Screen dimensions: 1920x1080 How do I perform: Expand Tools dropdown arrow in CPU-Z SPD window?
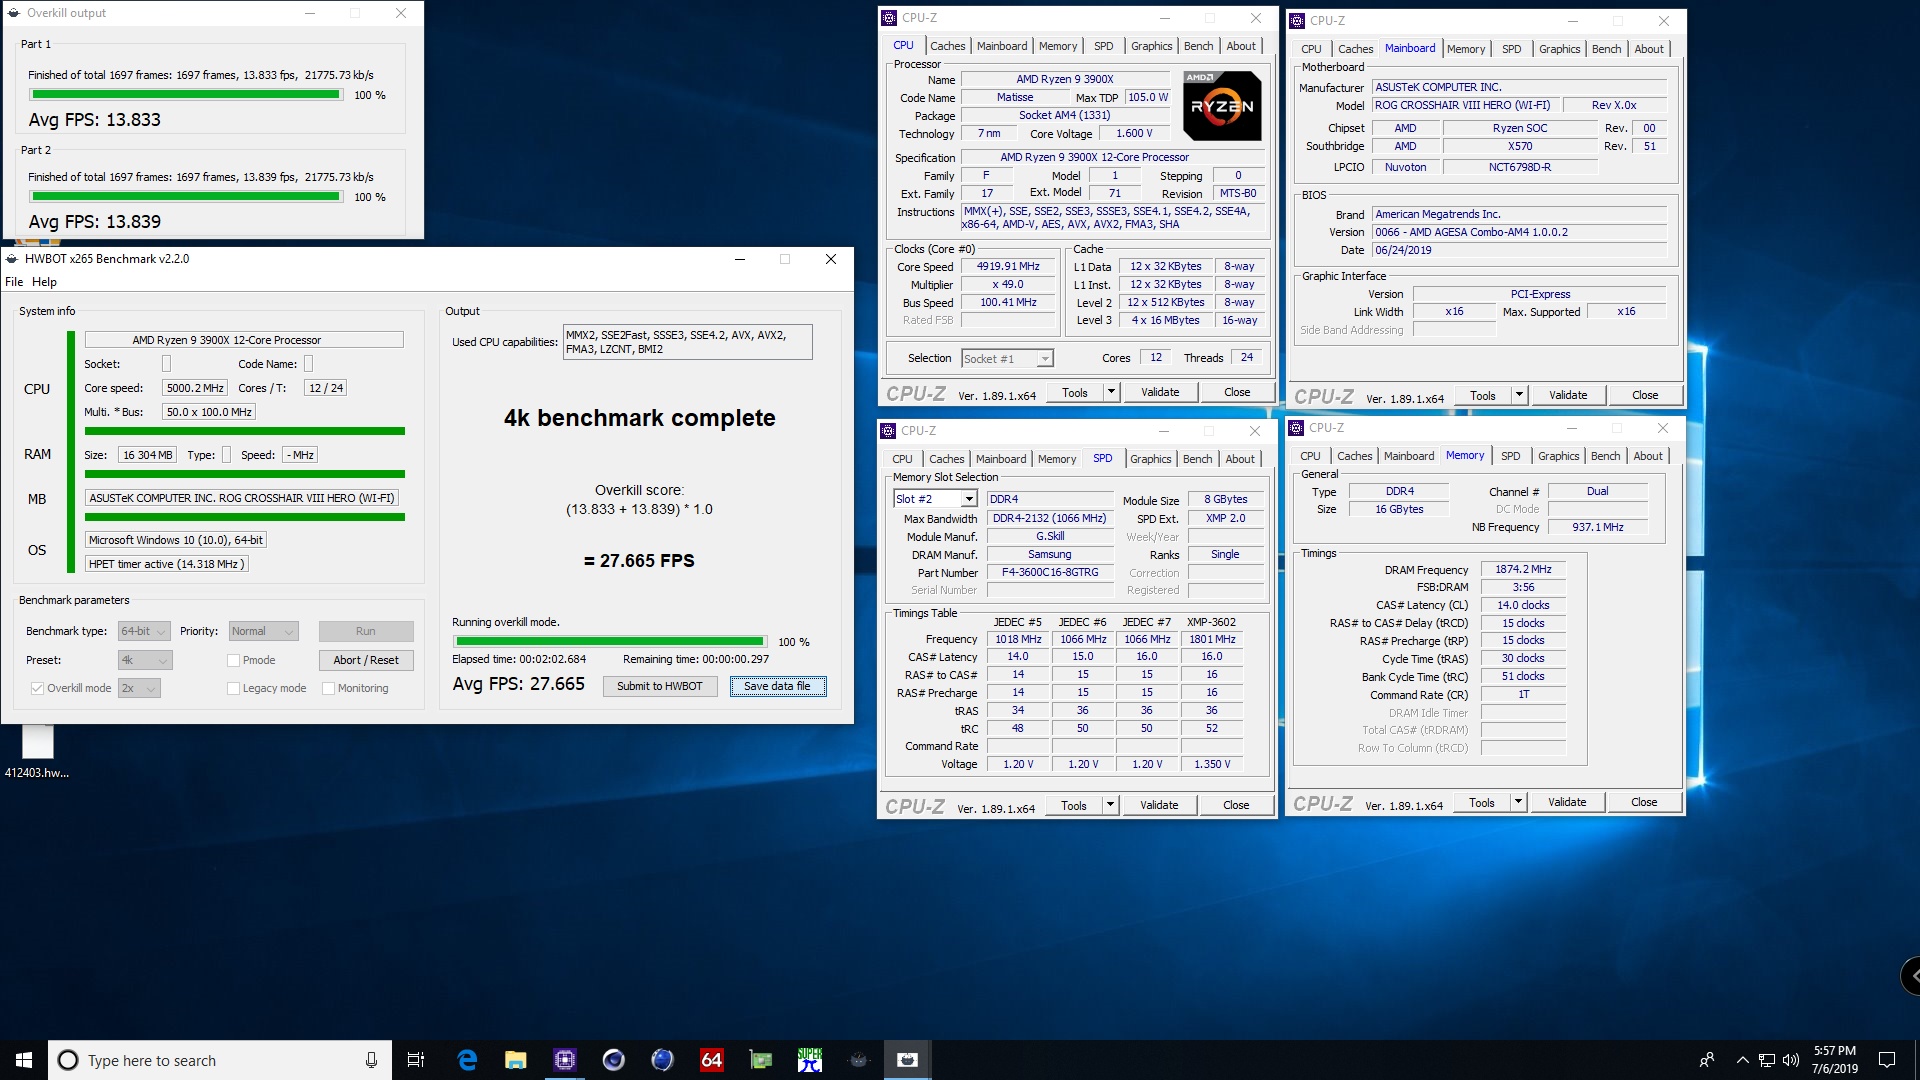tap(1110, 805)
